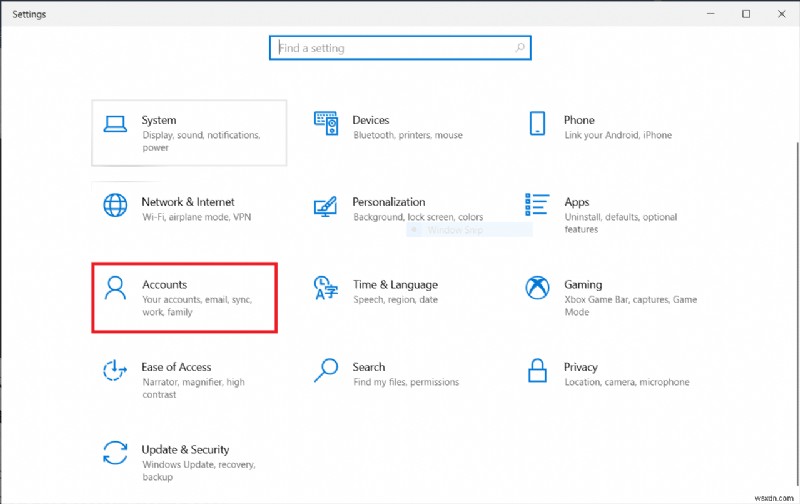Open the Ease of Access icon
Image resolution: width=800 pixels, height=504 pixels.
[x=116, y=371]
